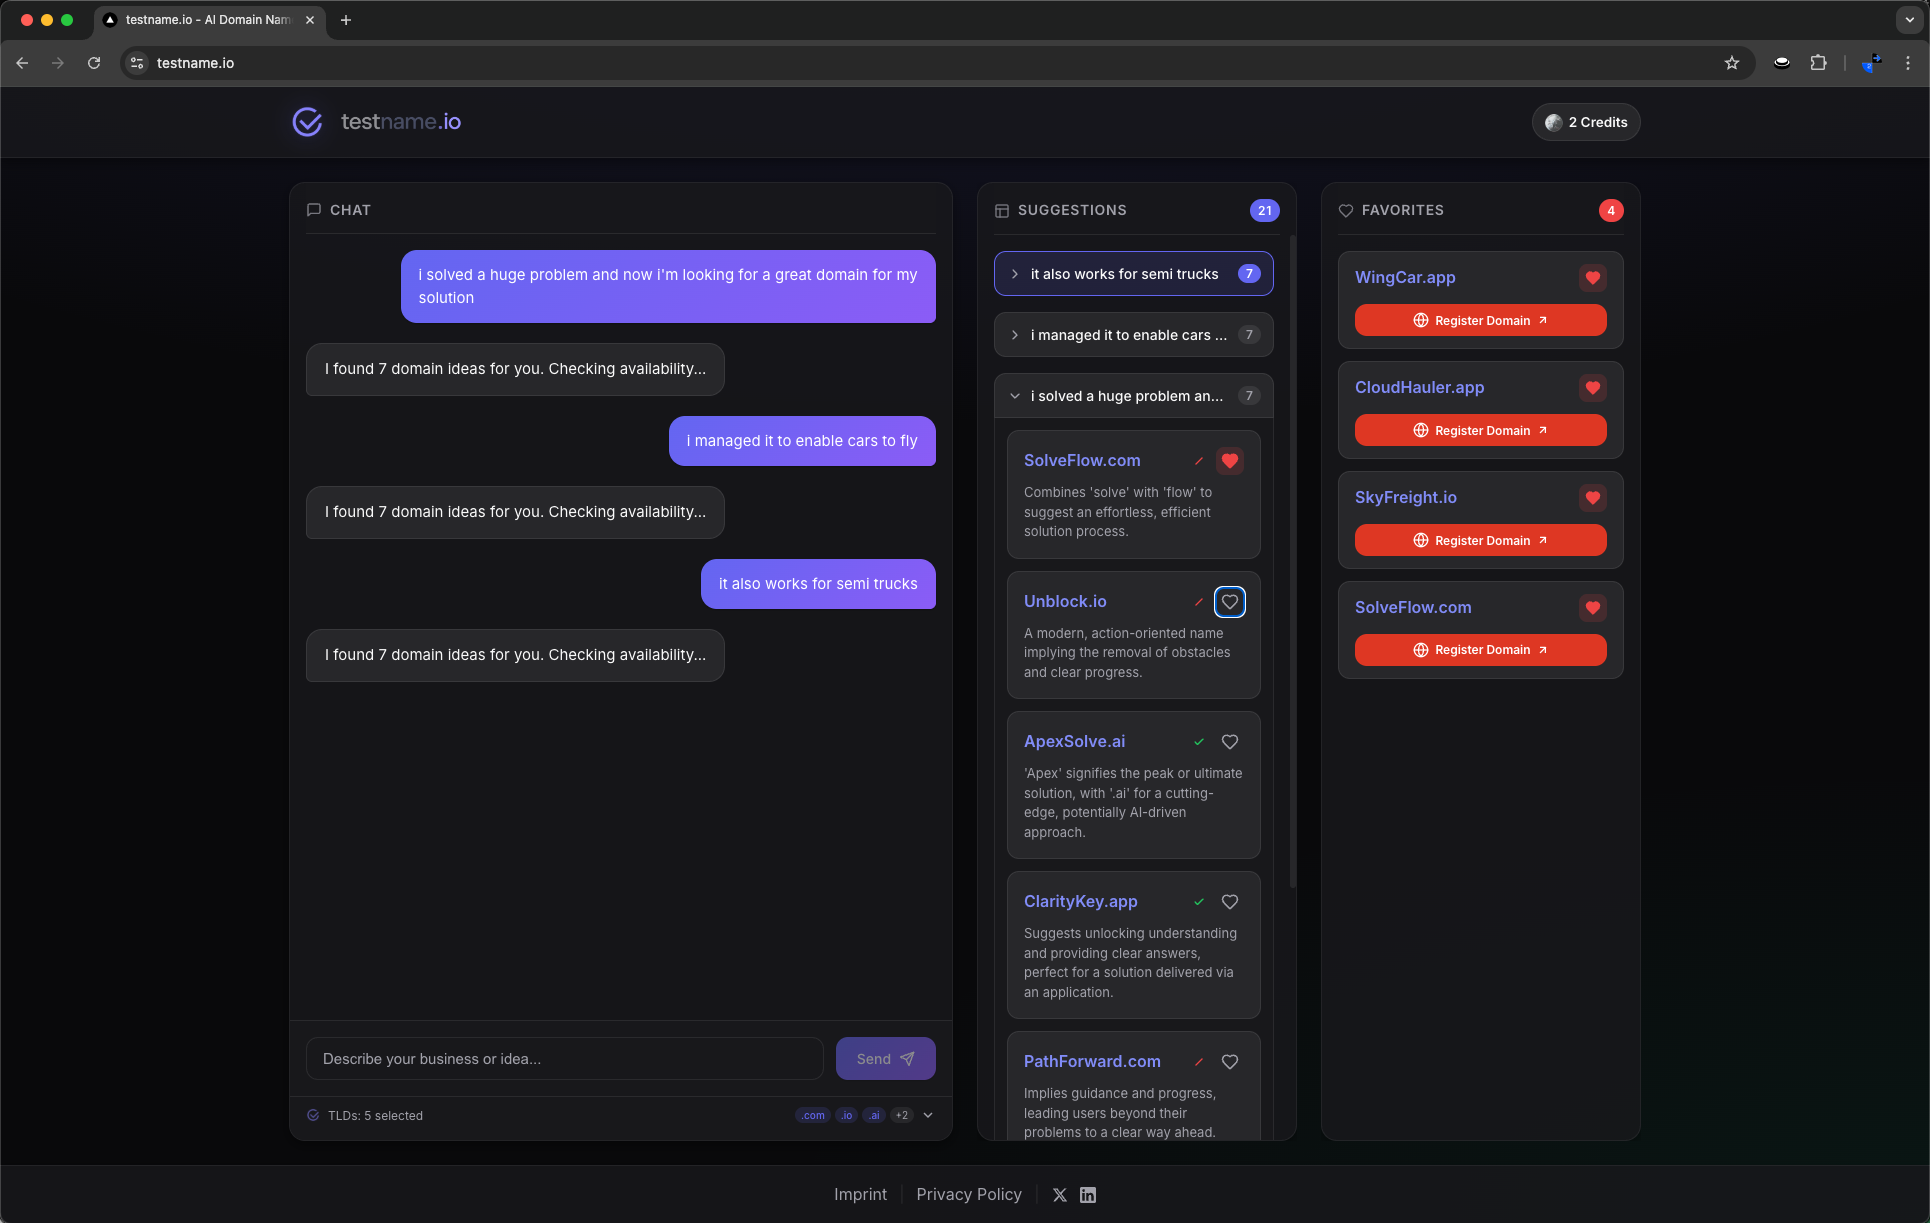Remove WingCar.app from favorites via its heart
Image resolution: width=1930 pixels, height=1223 pixels.
pos(1592,278)
